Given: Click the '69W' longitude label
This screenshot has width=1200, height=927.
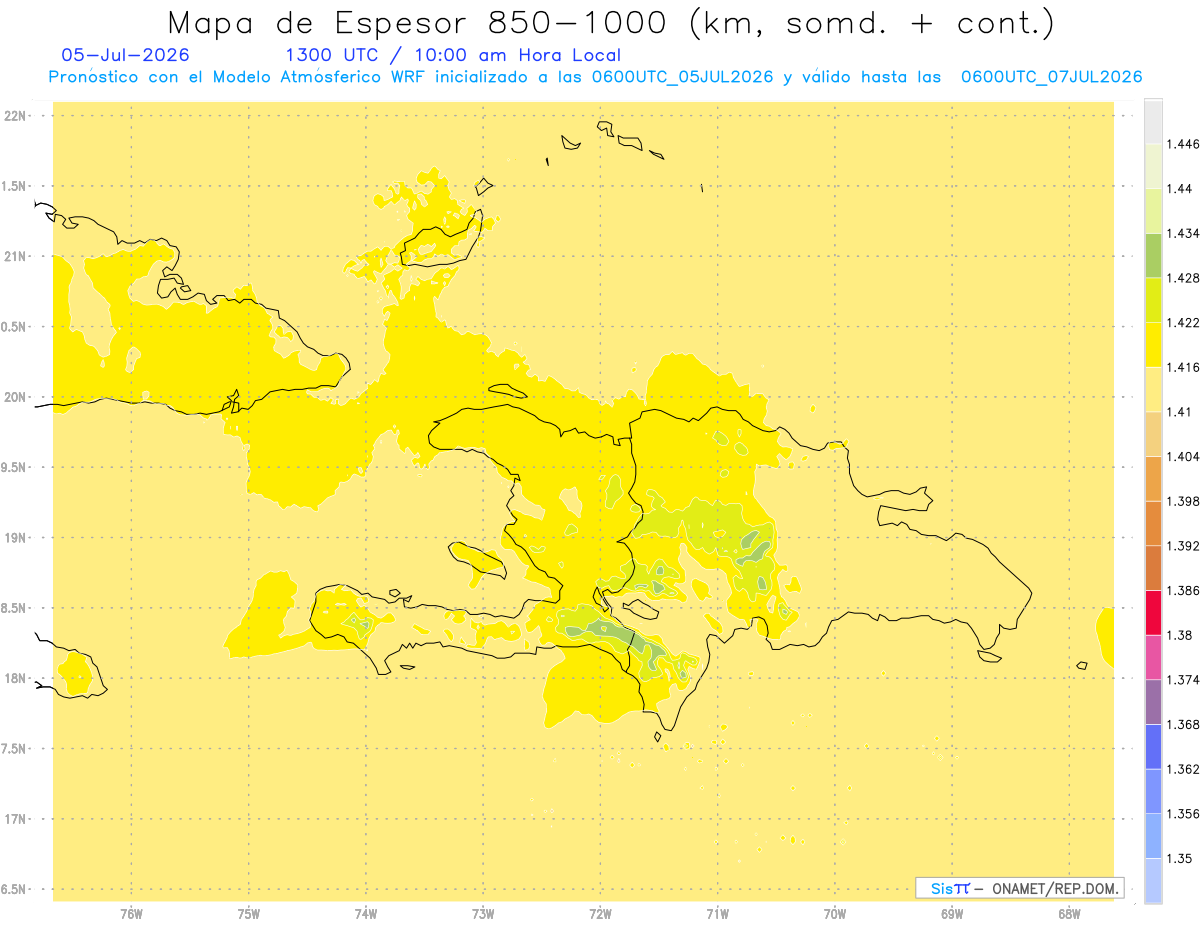Looking at the screenshot, I should pyautogui.click(x=952, y=913).
